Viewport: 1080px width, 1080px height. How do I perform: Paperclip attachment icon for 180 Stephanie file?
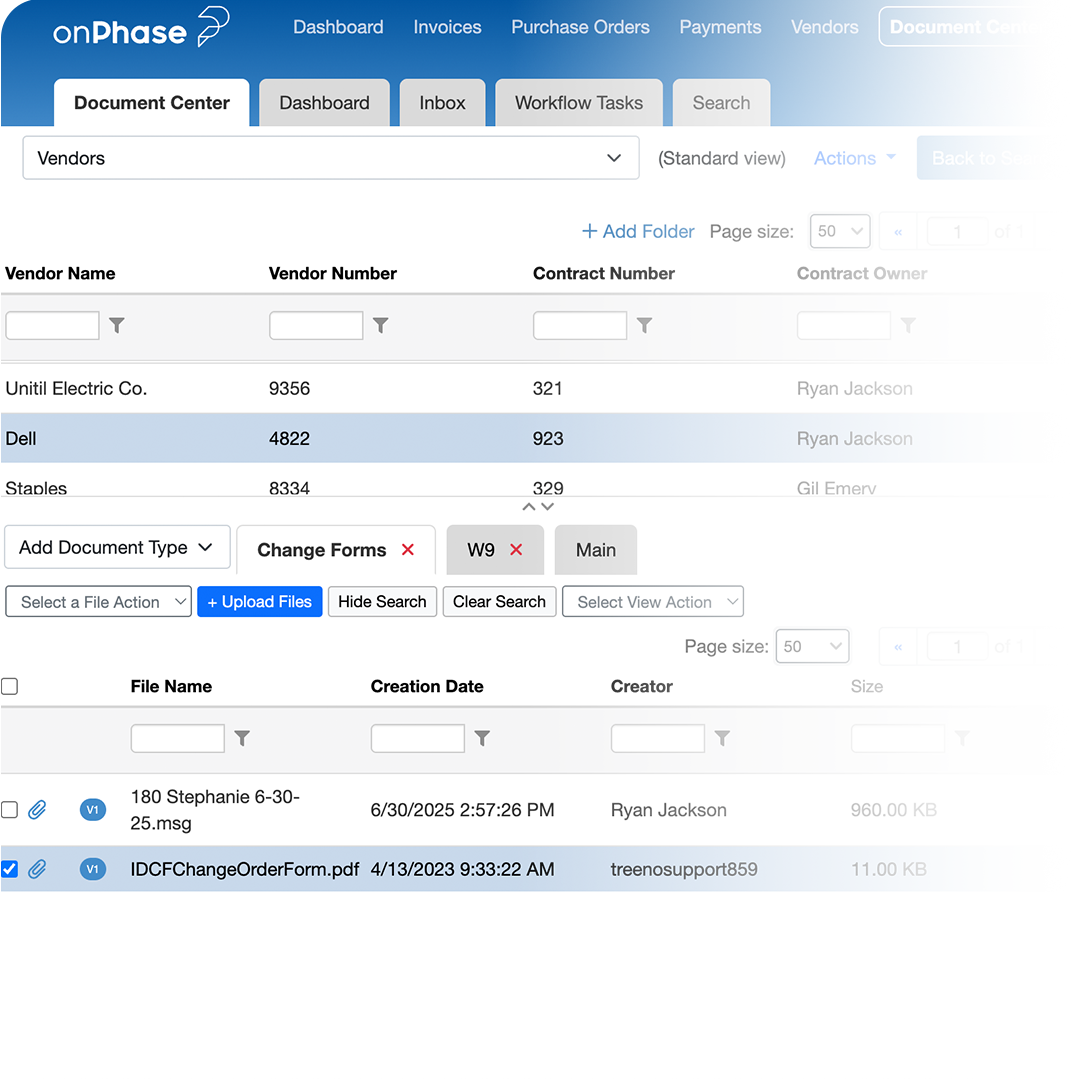(x=37, y=809)
